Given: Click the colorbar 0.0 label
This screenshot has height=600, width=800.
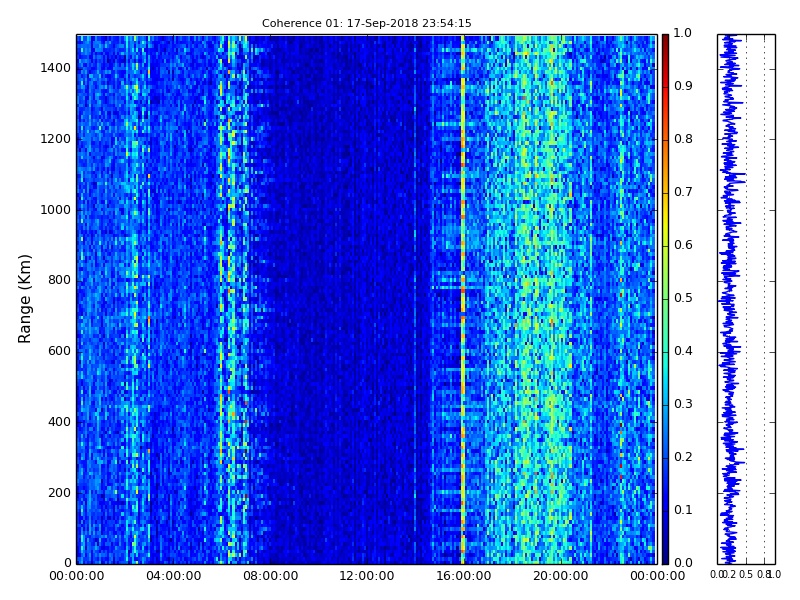Looking at the screenshot, I should pyautogui.click(x=683, y=563).
